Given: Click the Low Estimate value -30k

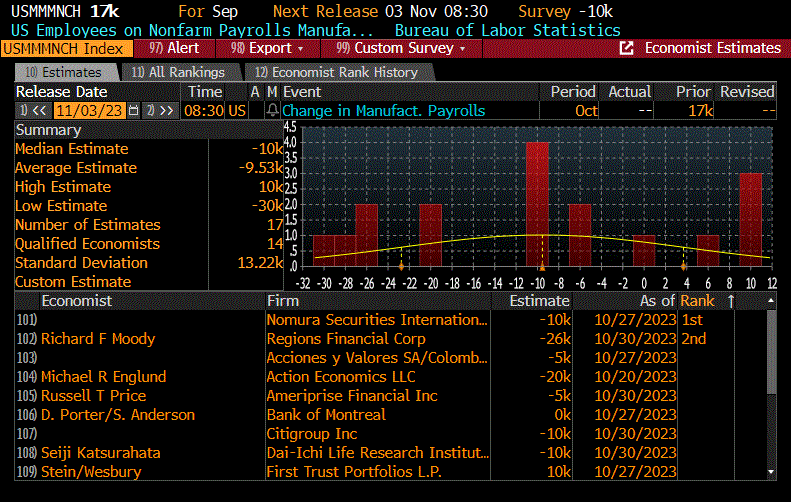Looking at the screenshot, I should click(267, 206).
